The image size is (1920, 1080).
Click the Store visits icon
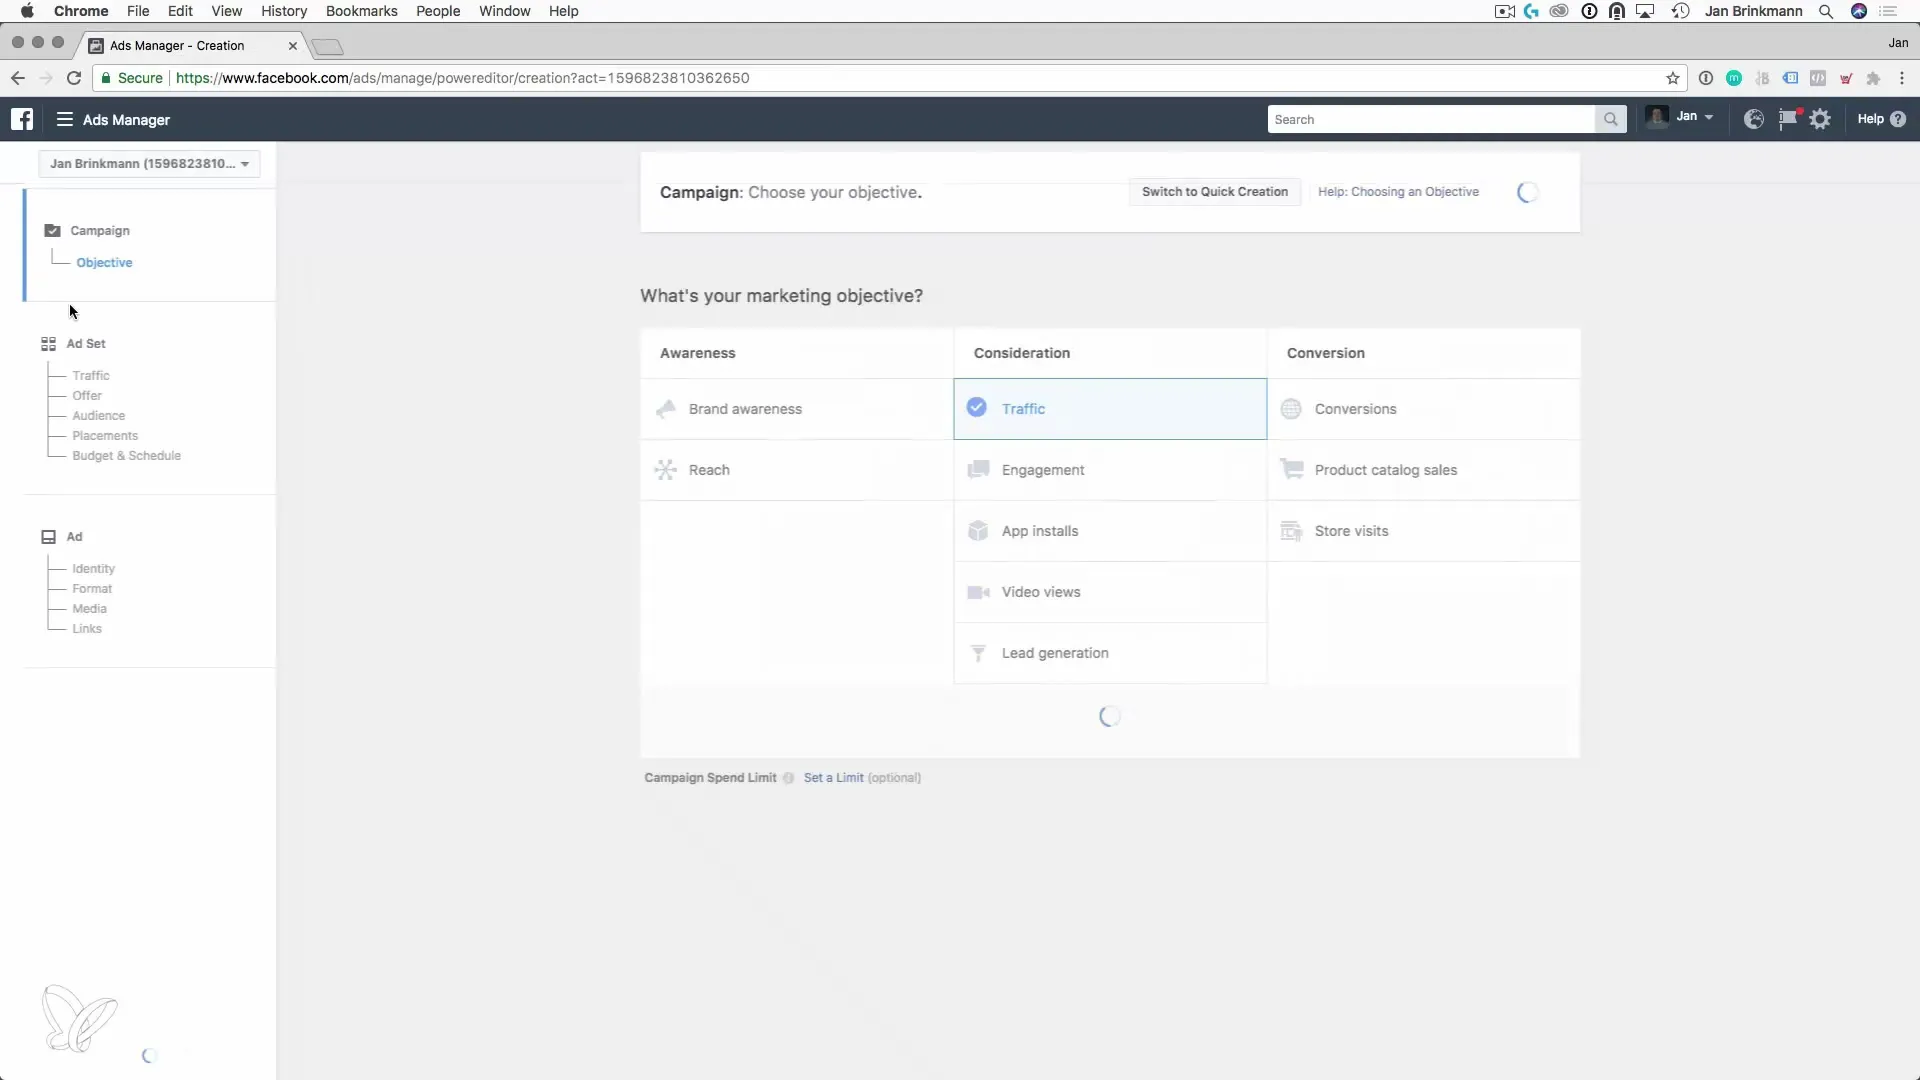pyautogui.click(x=1291, y=531)
